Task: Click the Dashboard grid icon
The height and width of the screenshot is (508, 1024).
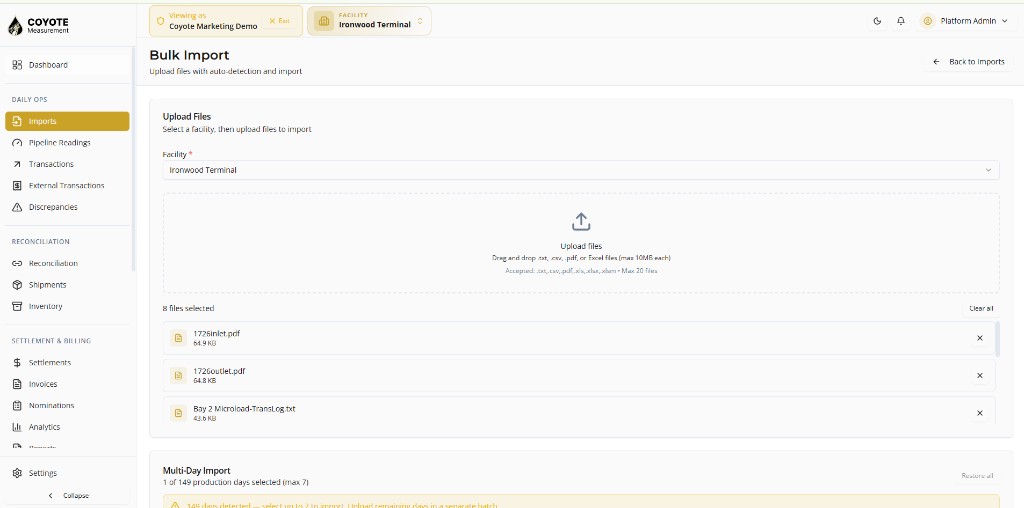Action: point(18,65)
